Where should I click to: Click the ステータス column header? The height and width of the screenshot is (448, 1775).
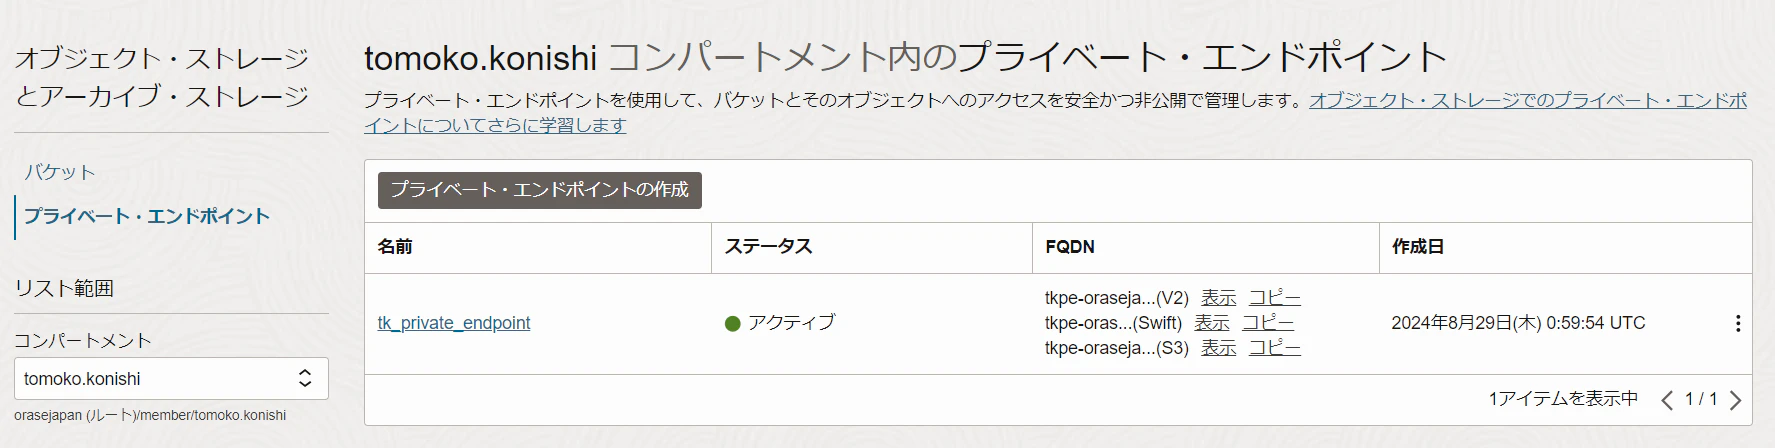point(768,247)
